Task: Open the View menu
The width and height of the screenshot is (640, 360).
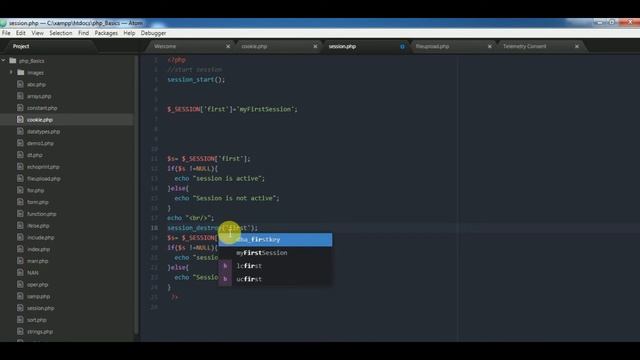Action: [x=38, y=33]
